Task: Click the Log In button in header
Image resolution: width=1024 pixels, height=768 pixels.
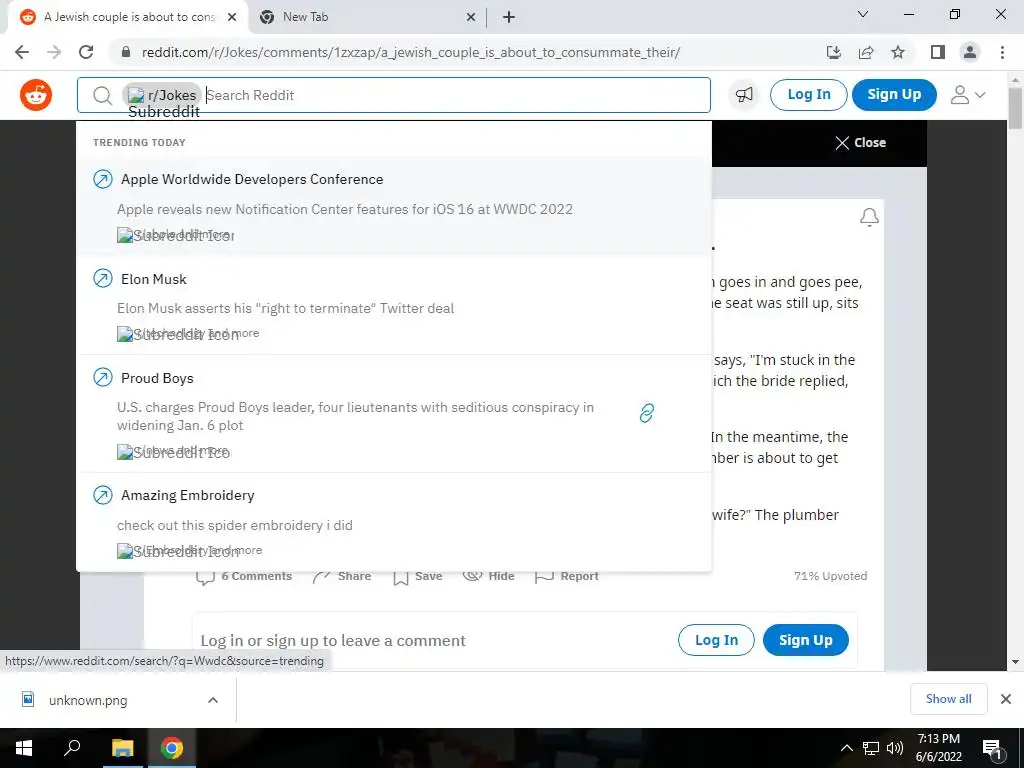Action: 808,95
